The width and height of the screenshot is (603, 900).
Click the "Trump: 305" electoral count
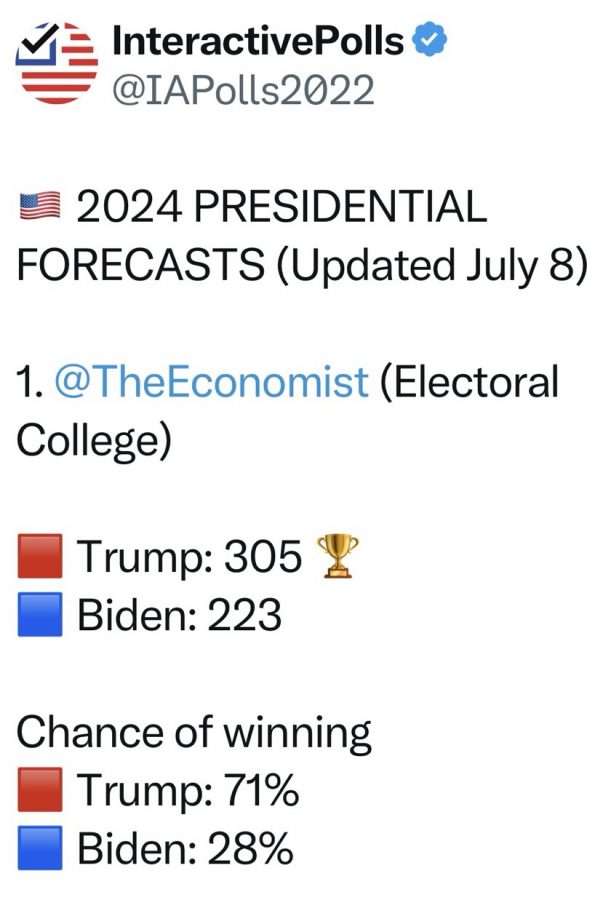[189, 558]
